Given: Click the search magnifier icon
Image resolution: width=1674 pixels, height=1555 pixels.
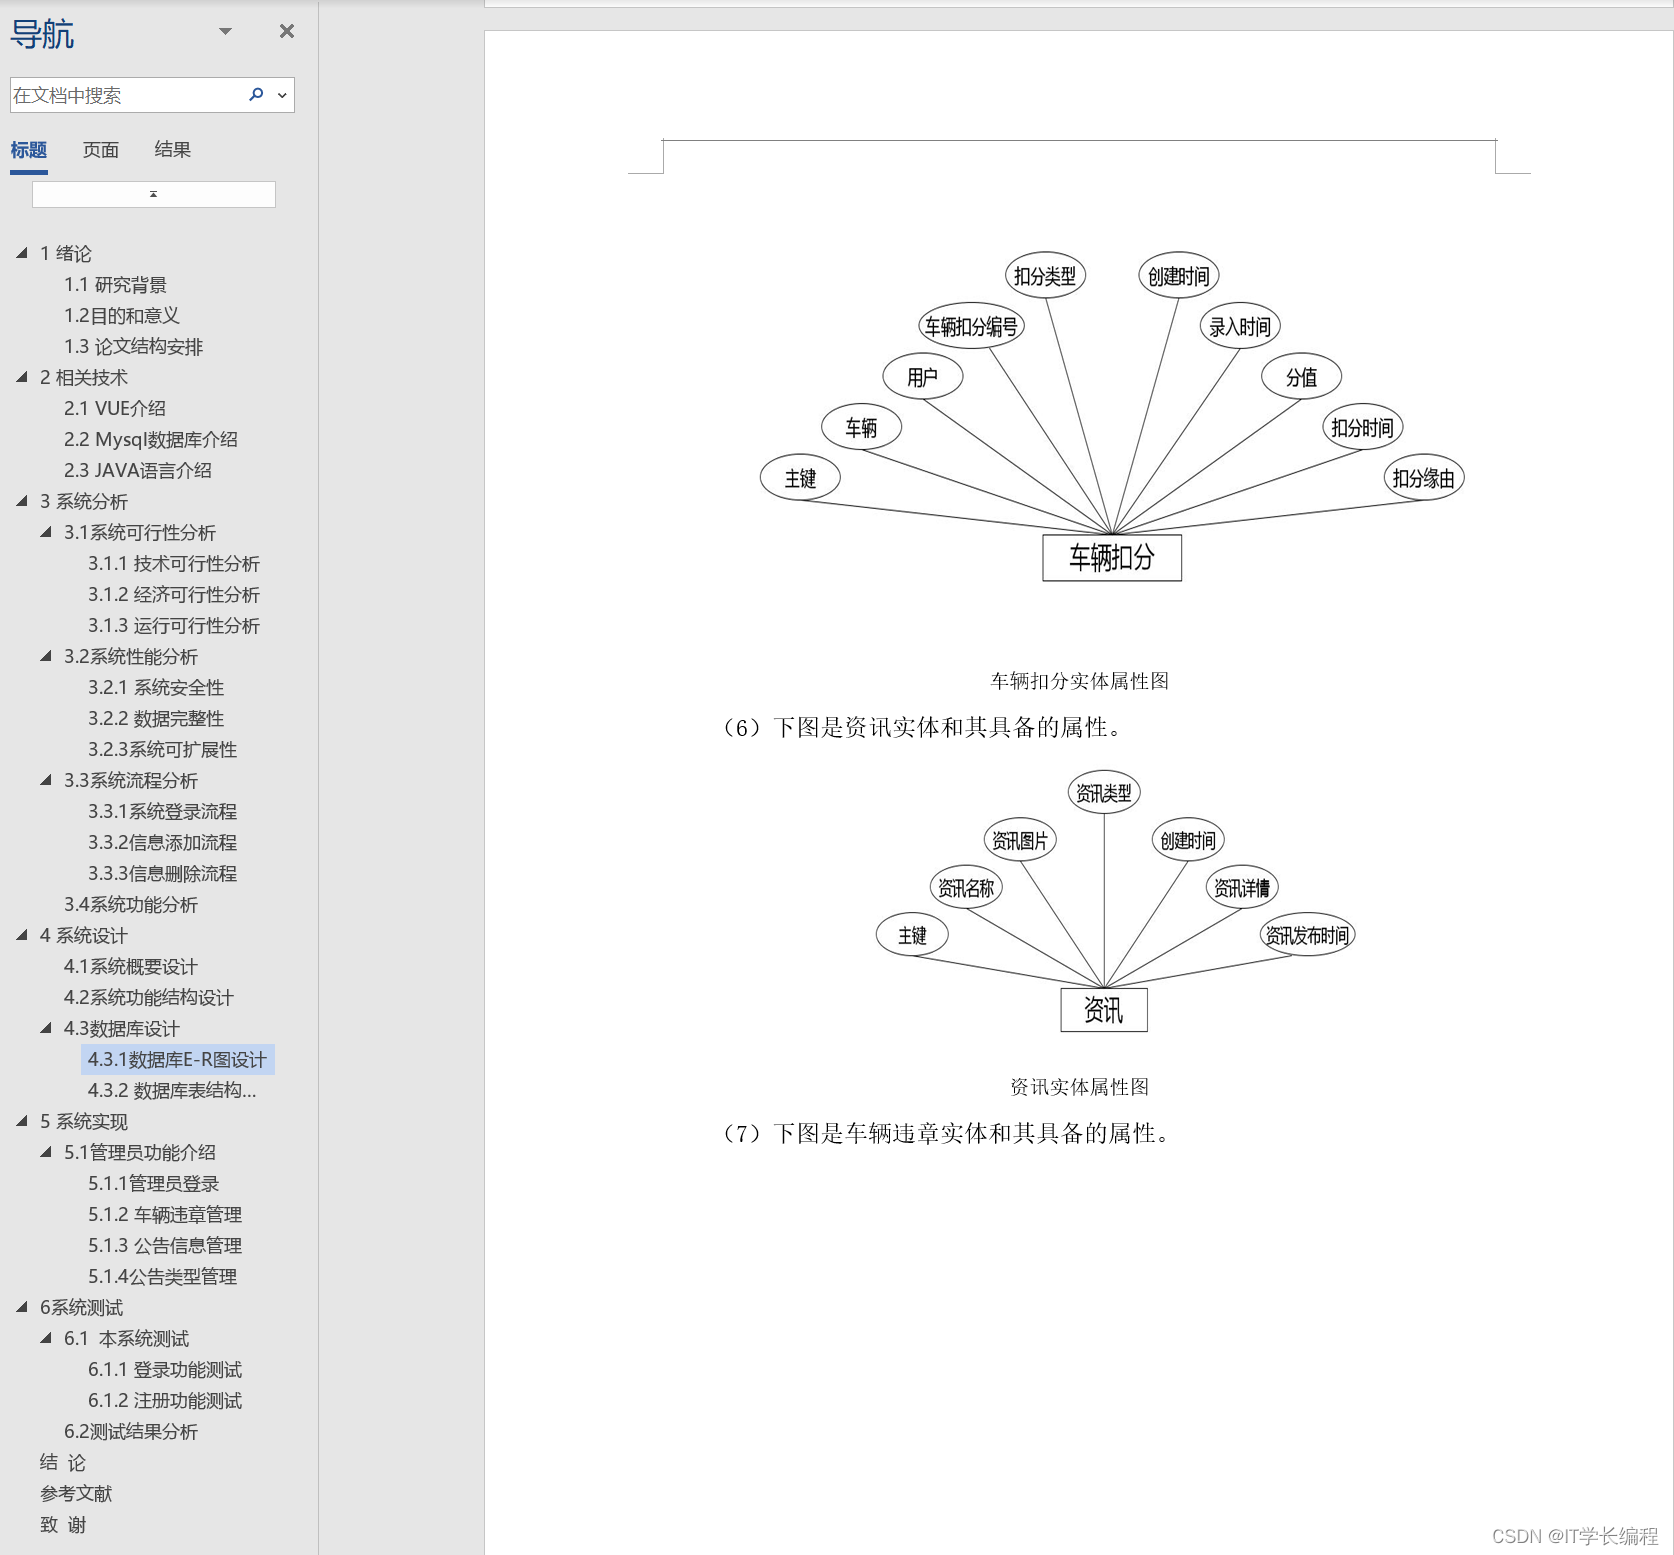Looking at the screenshot, I should point(256,95).
